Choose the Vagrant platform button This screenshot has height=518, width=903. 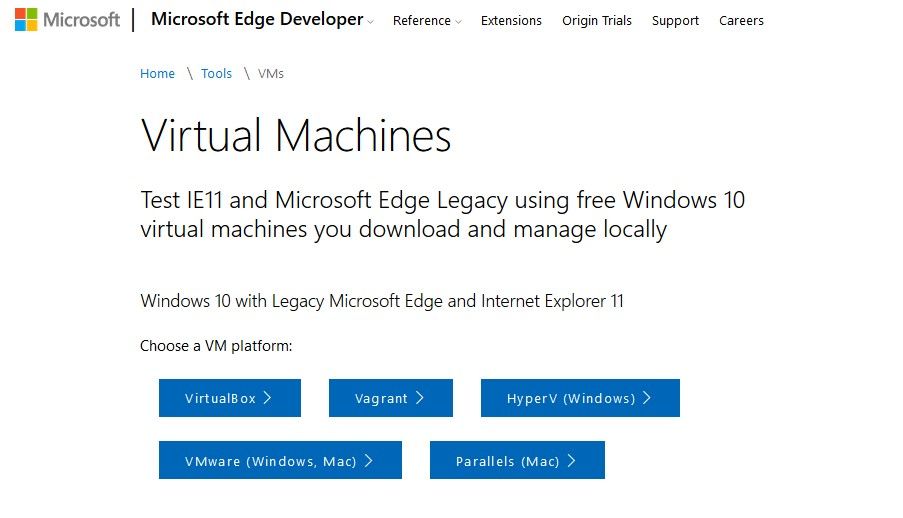[x=390, y=398]
